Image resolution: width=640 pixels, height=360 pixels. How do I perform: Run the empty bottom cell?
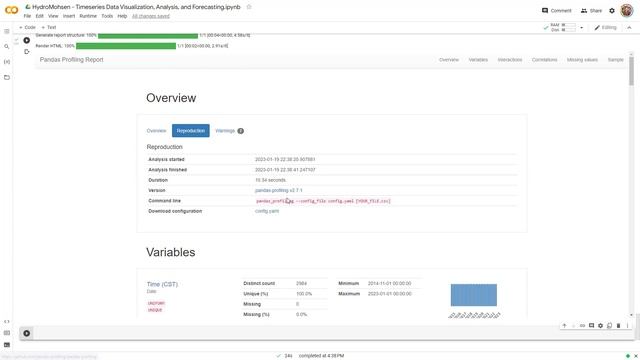point(27,333)
